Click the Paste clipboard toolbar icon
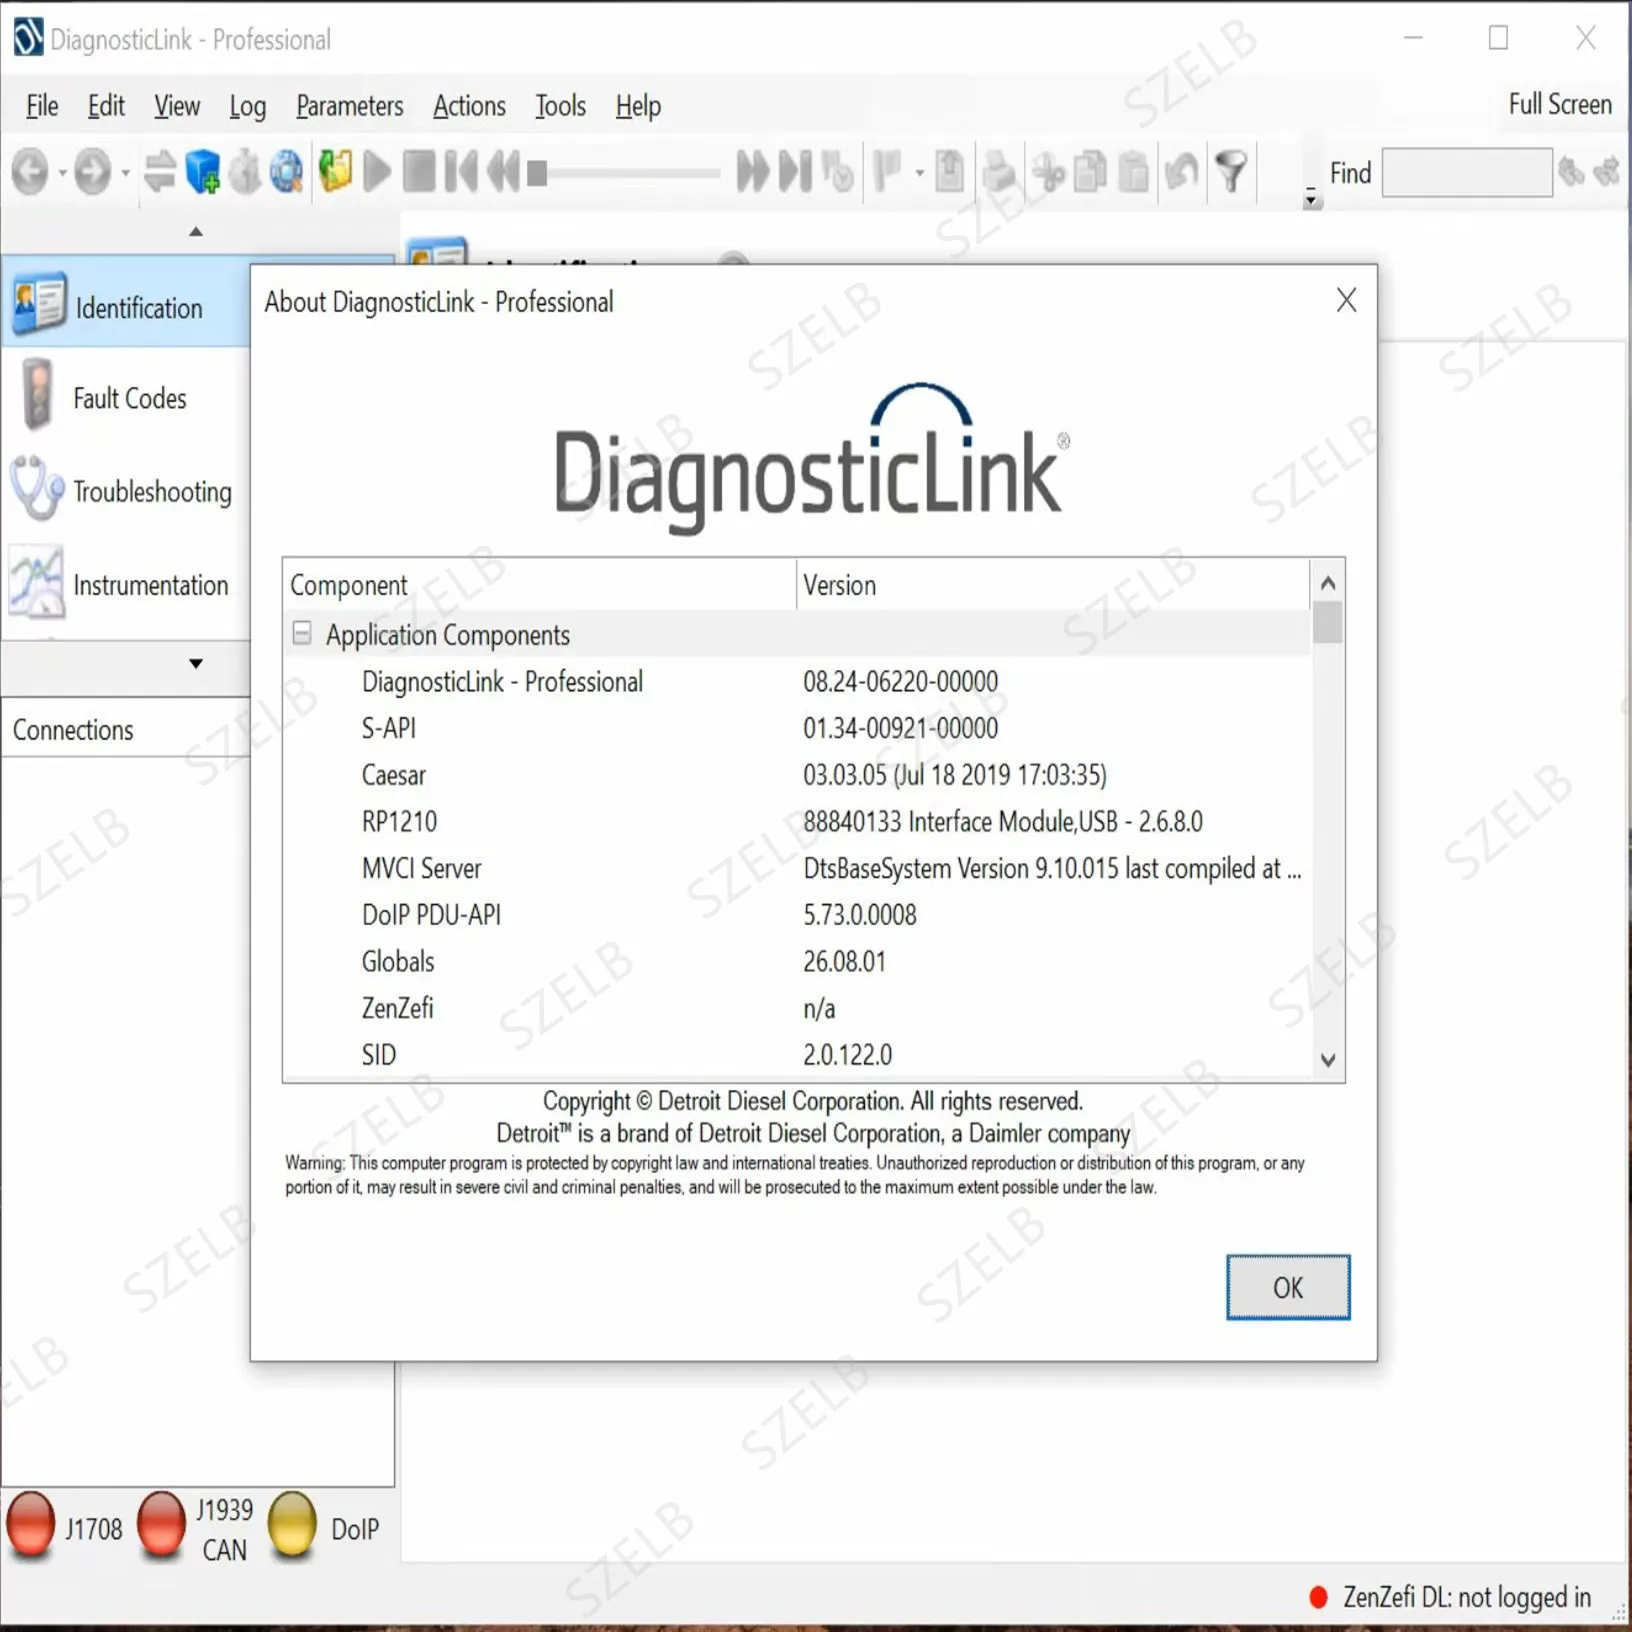This screenshot has width=1632, height=1632. coord(1133,172)
